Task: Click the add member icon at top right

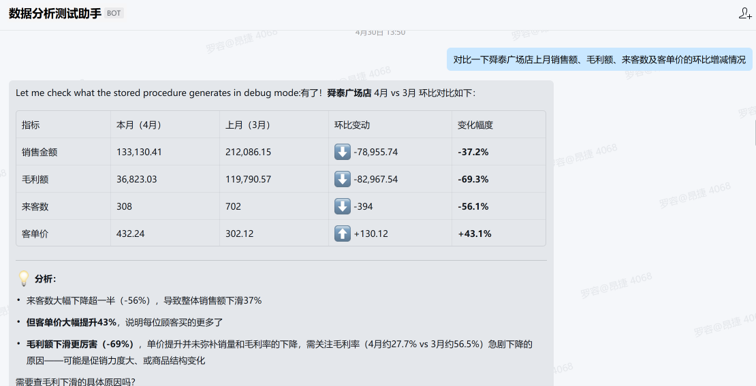Action: tap(745, 13)
